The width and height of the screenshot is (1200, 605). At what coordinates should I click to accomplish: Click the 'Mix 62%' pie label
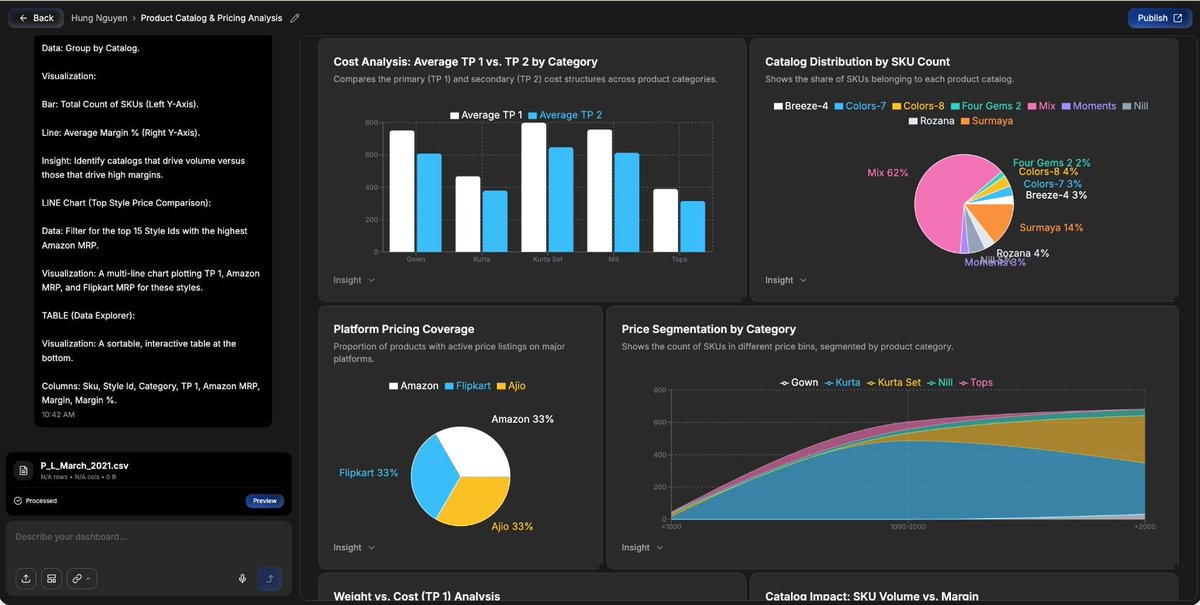[888, 173]
